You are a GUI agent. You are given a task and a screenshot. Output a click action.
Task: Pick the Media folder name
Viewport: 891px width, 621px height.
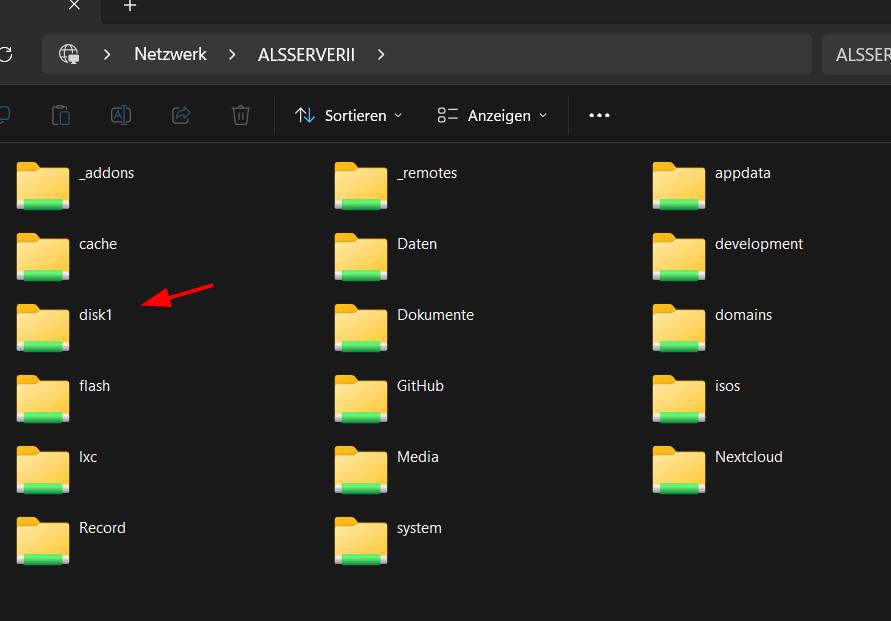coord(418,457)
